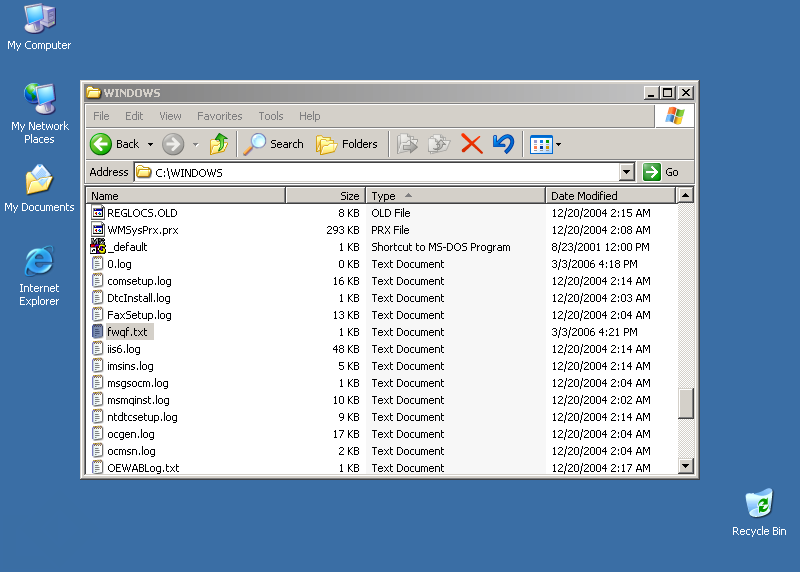Sort by the Size column header
The width and height of the screenshot is (800, 572).
point(326,195)
